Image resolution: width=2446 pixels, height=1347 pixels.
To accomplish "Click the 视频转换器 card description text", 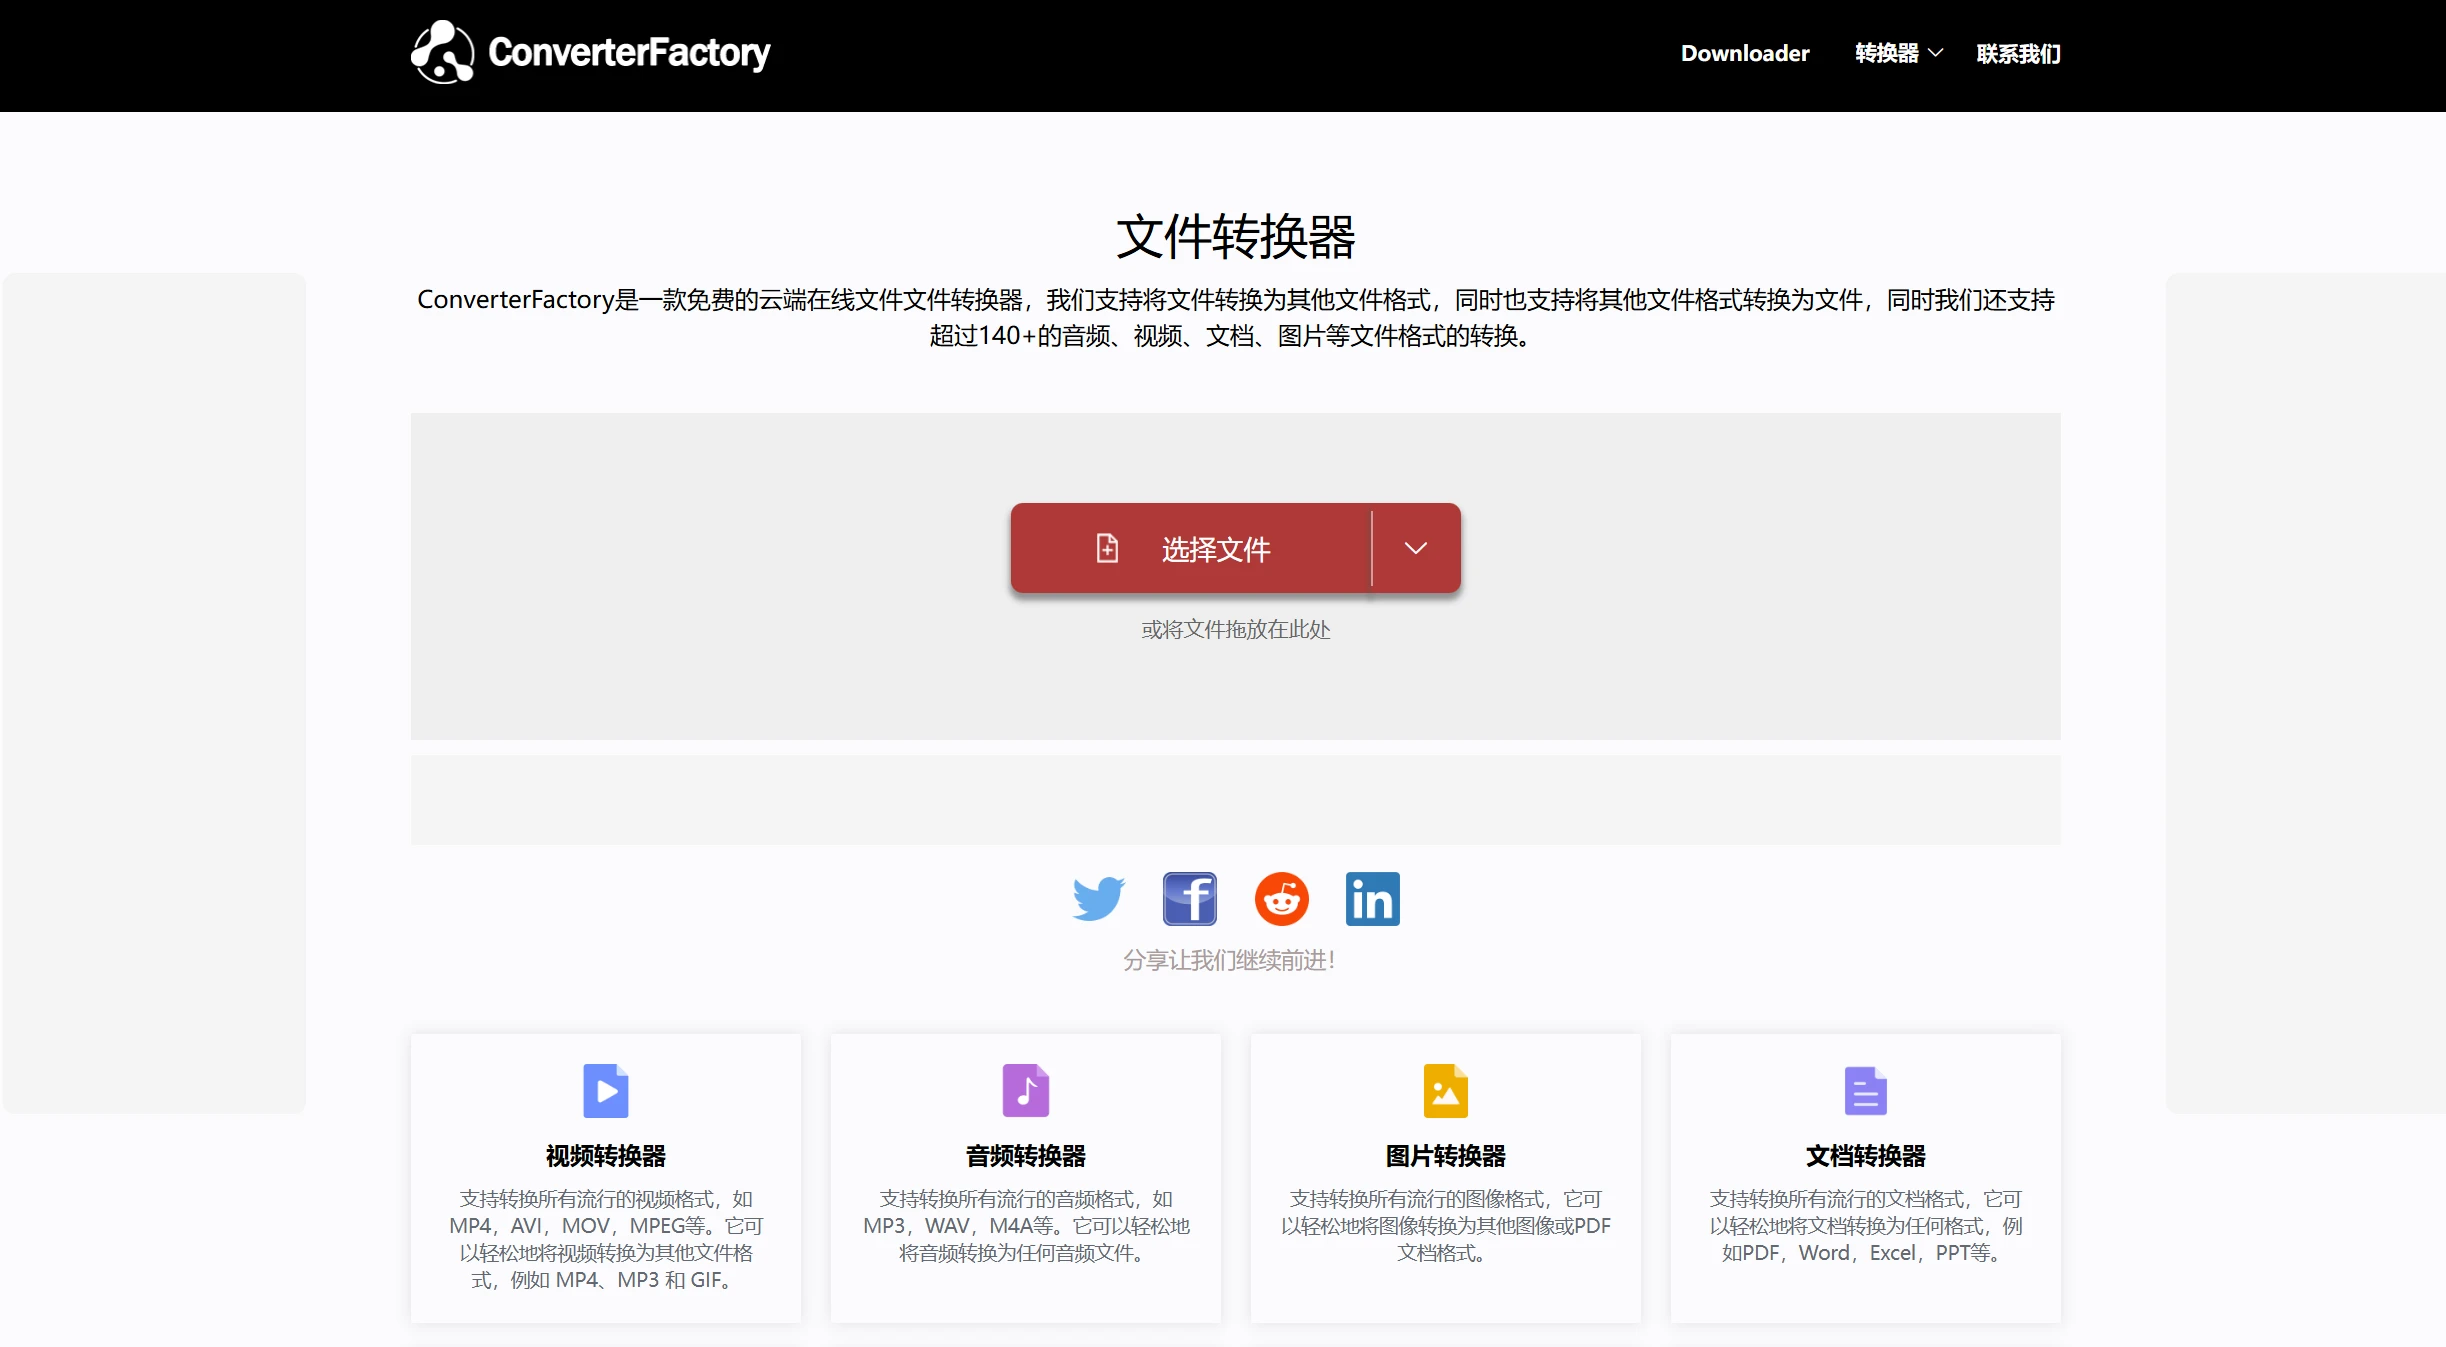I will coord(606,1239).
